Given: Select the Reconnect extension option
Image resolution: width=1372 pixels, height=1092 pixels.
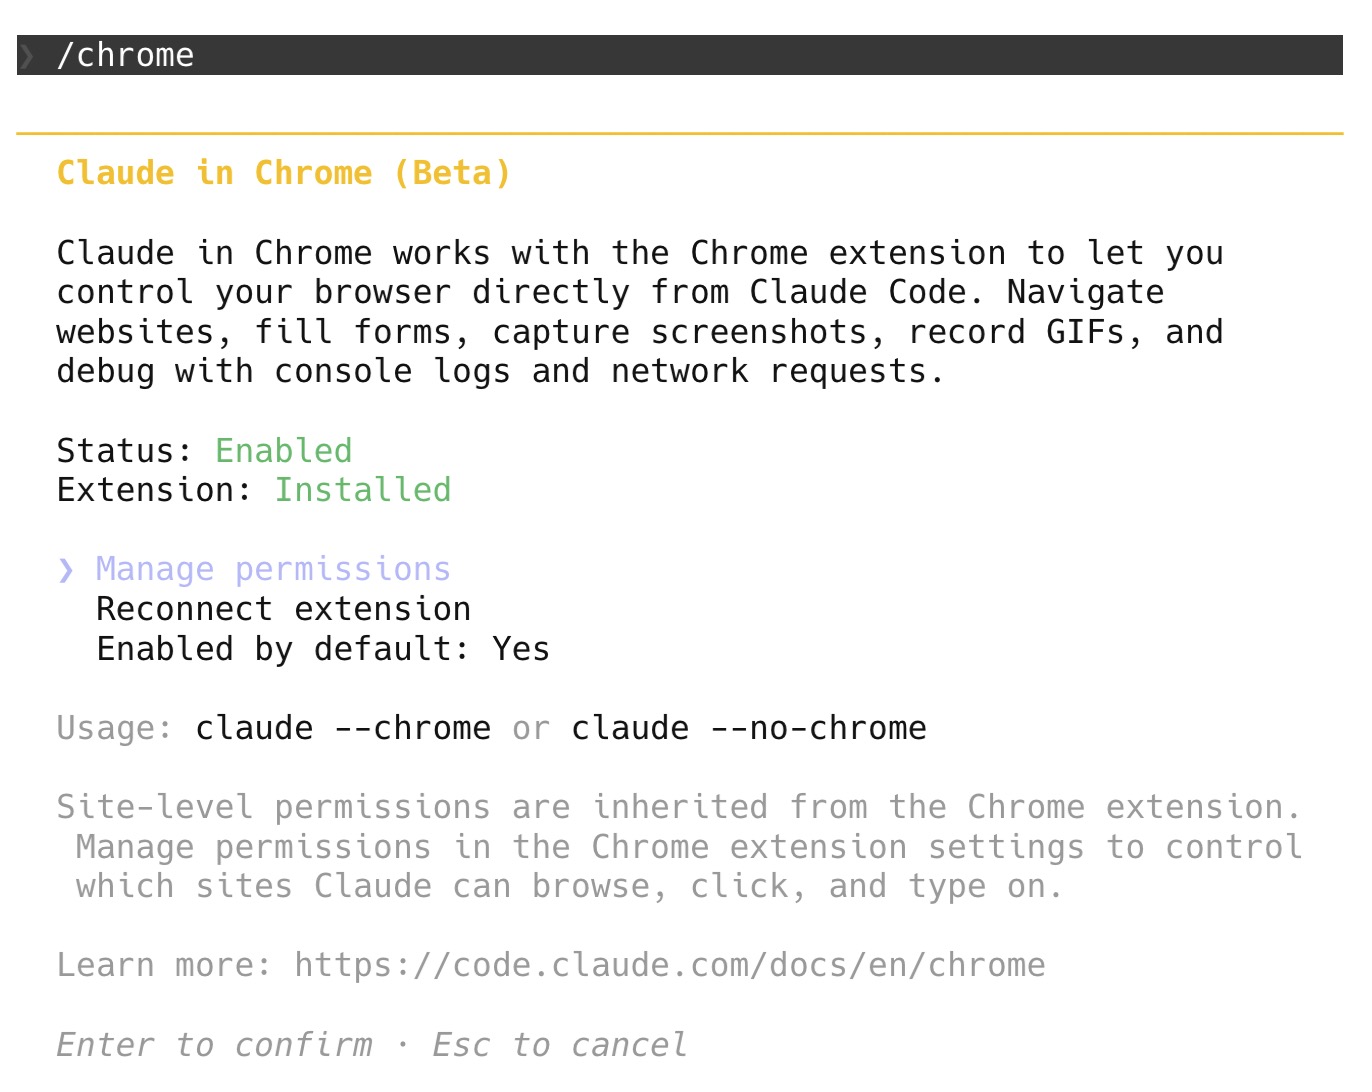Looking at the screenshot, I should (x=283, y=608).
